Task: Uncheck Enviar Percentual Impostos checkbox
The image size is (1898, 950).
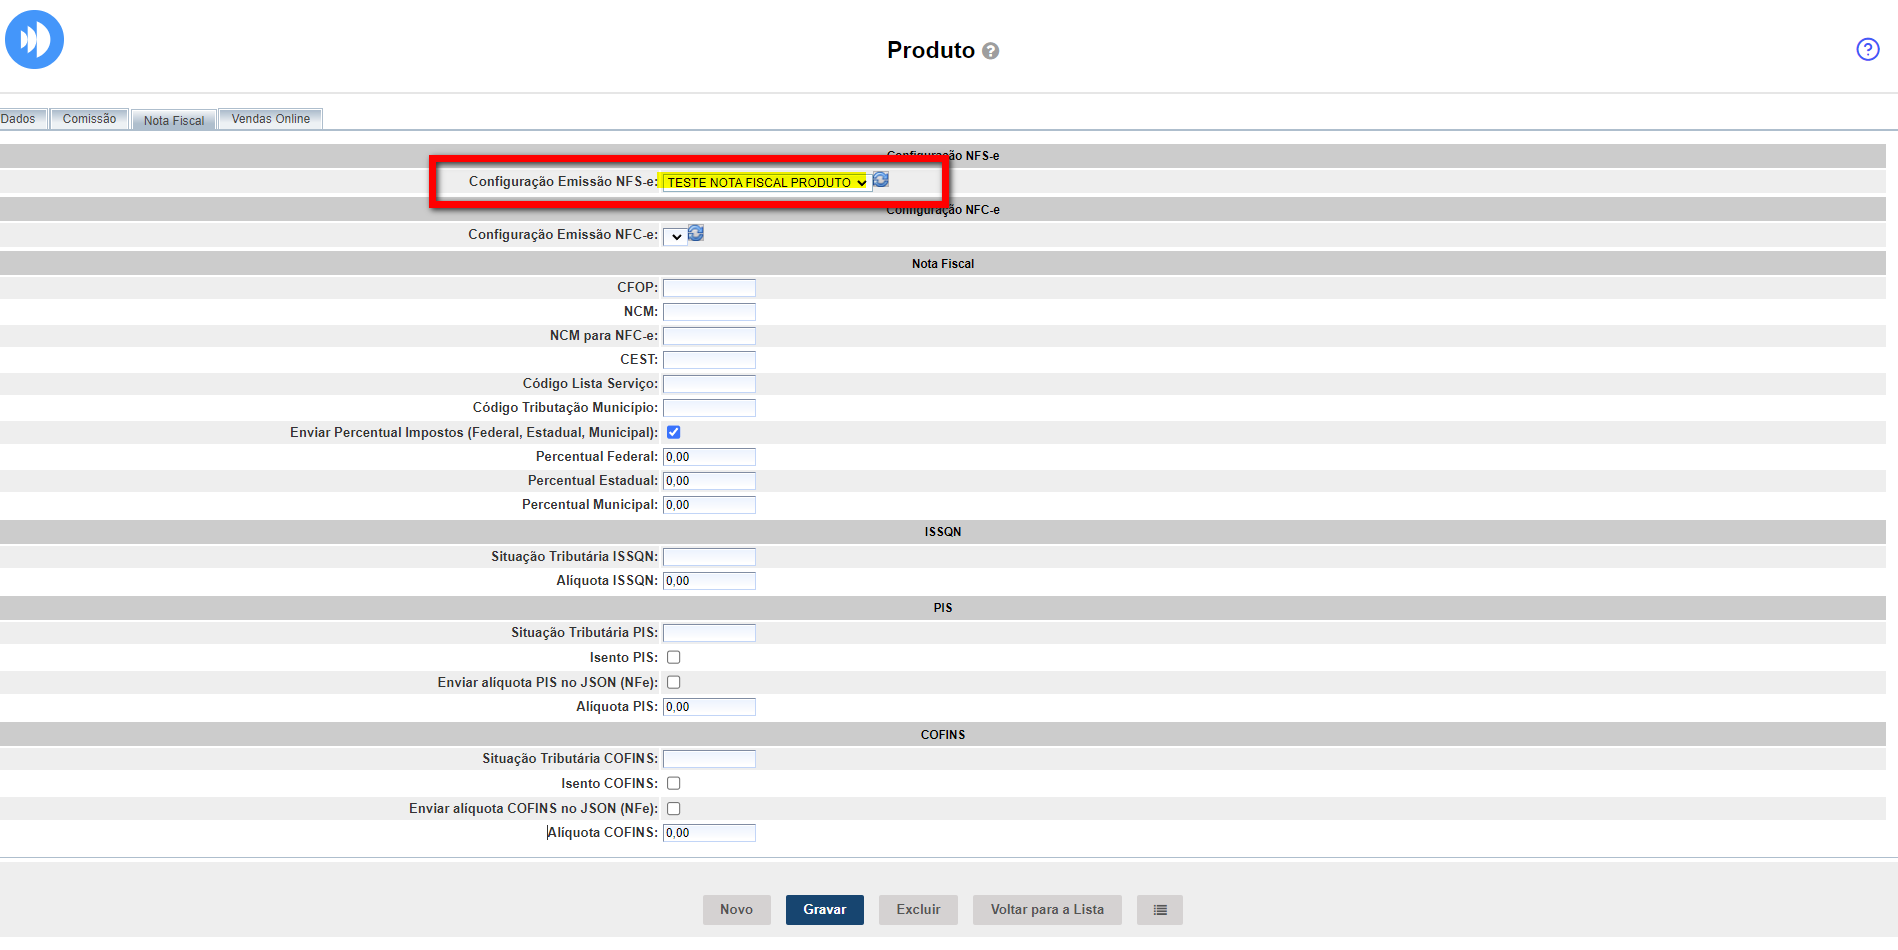Action: [x=674, y=433]
